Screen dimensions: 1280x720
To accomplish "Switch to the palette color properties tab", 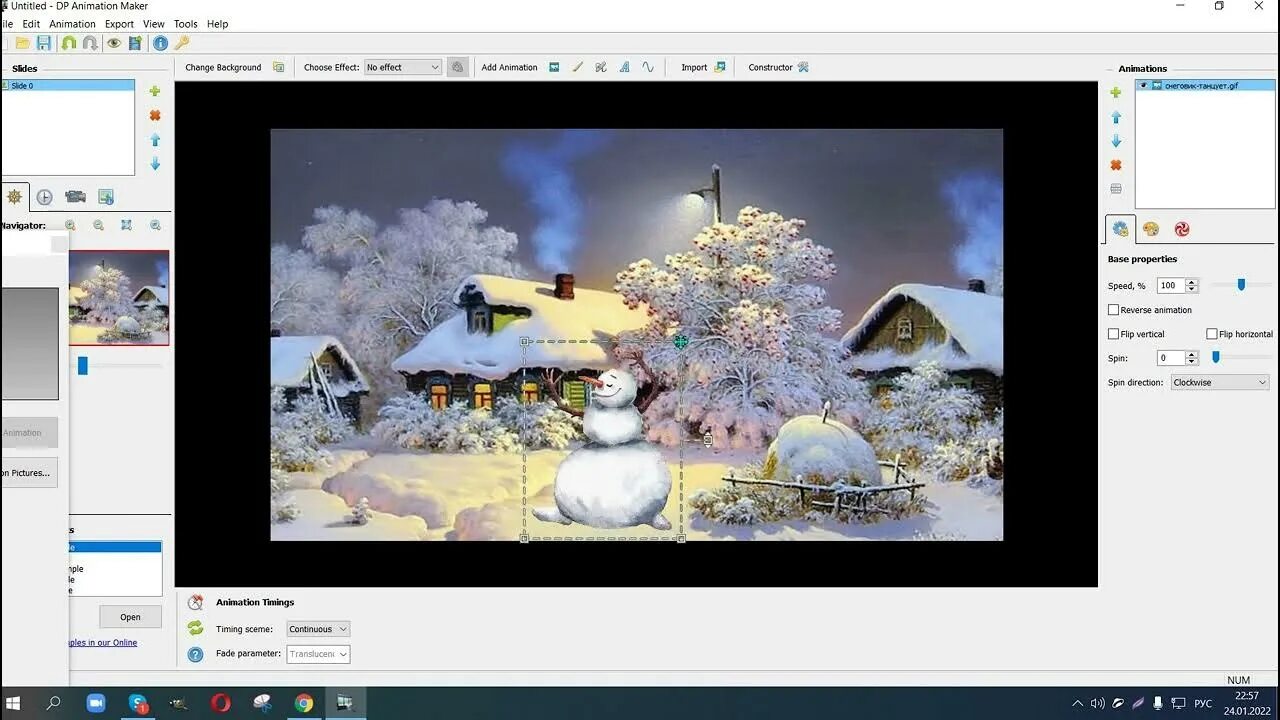I will (x=1151, y=229).
